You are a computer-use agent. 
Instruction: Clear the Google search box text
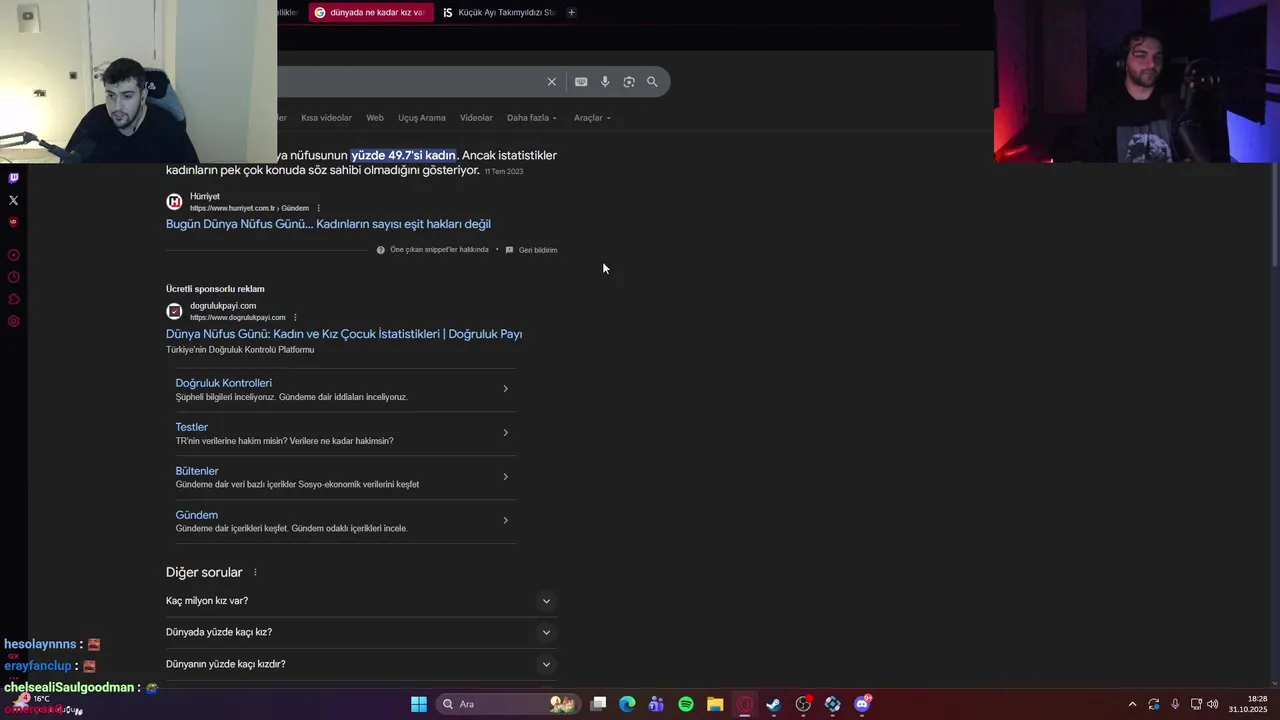point(551,82)
